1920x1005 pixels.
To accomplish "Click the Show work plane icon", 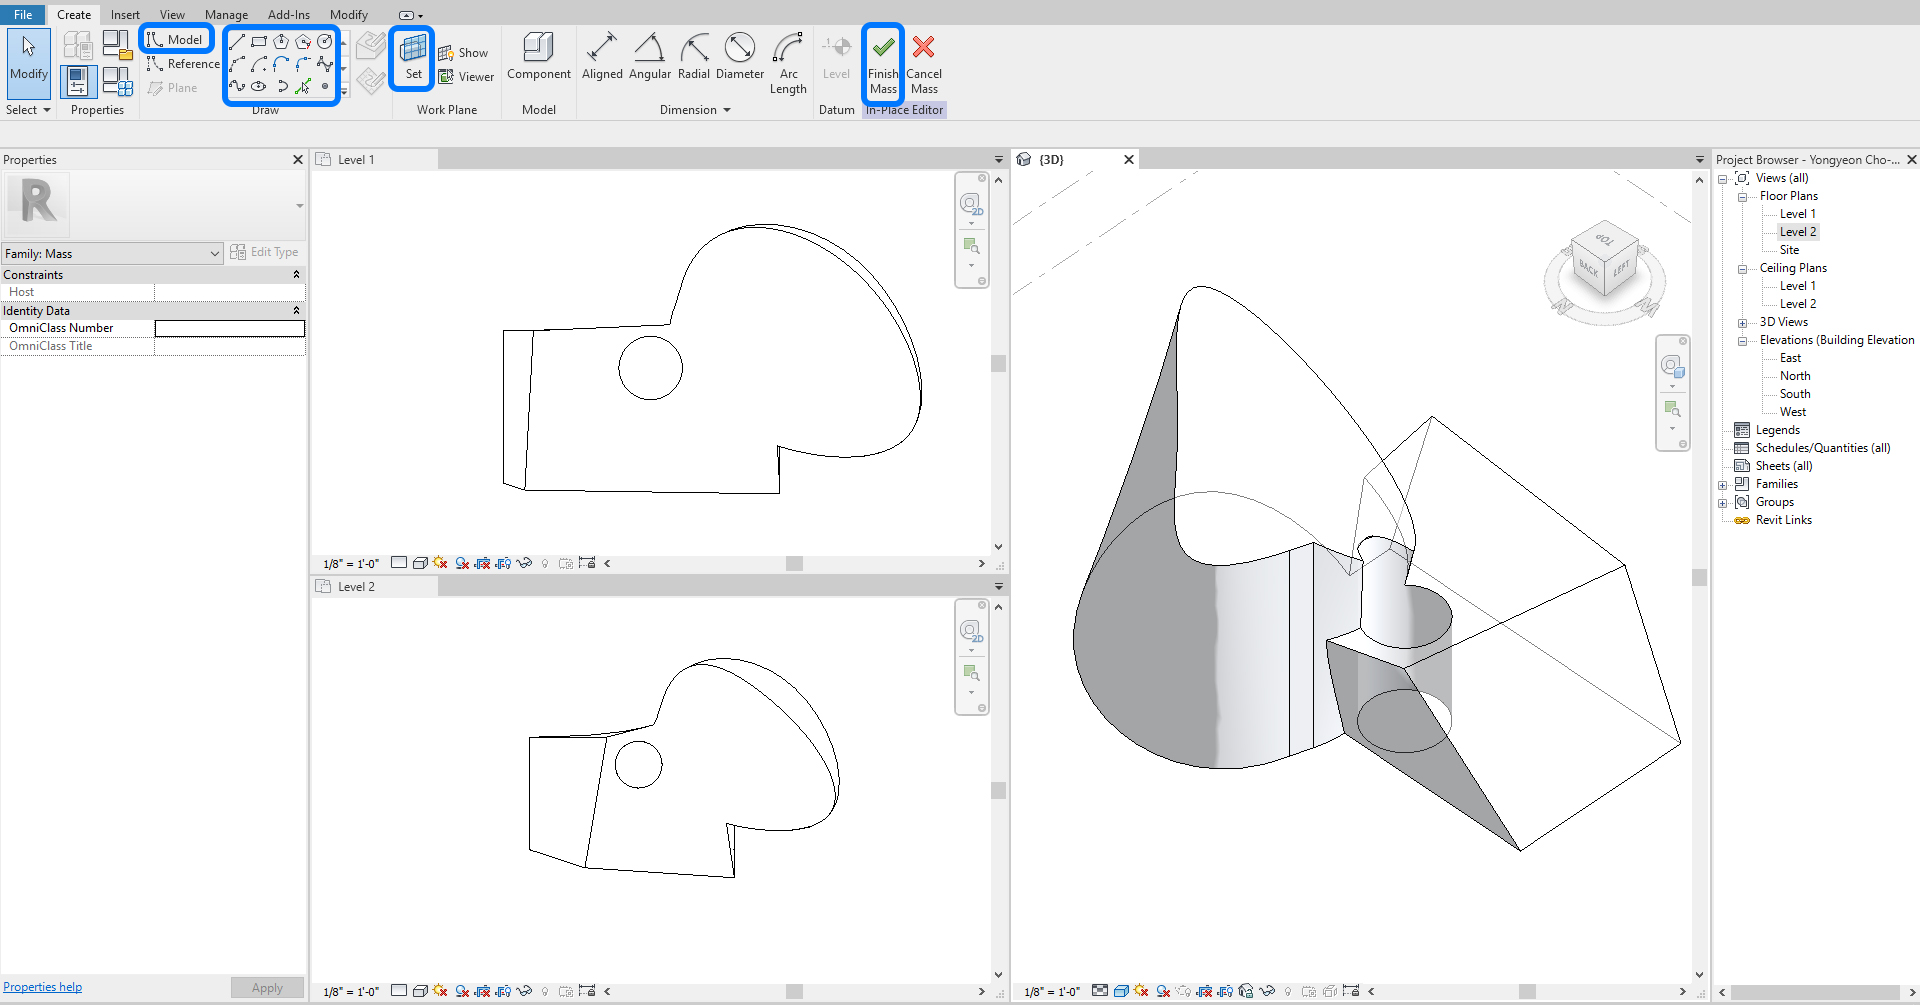I will (x=463, y=53).
